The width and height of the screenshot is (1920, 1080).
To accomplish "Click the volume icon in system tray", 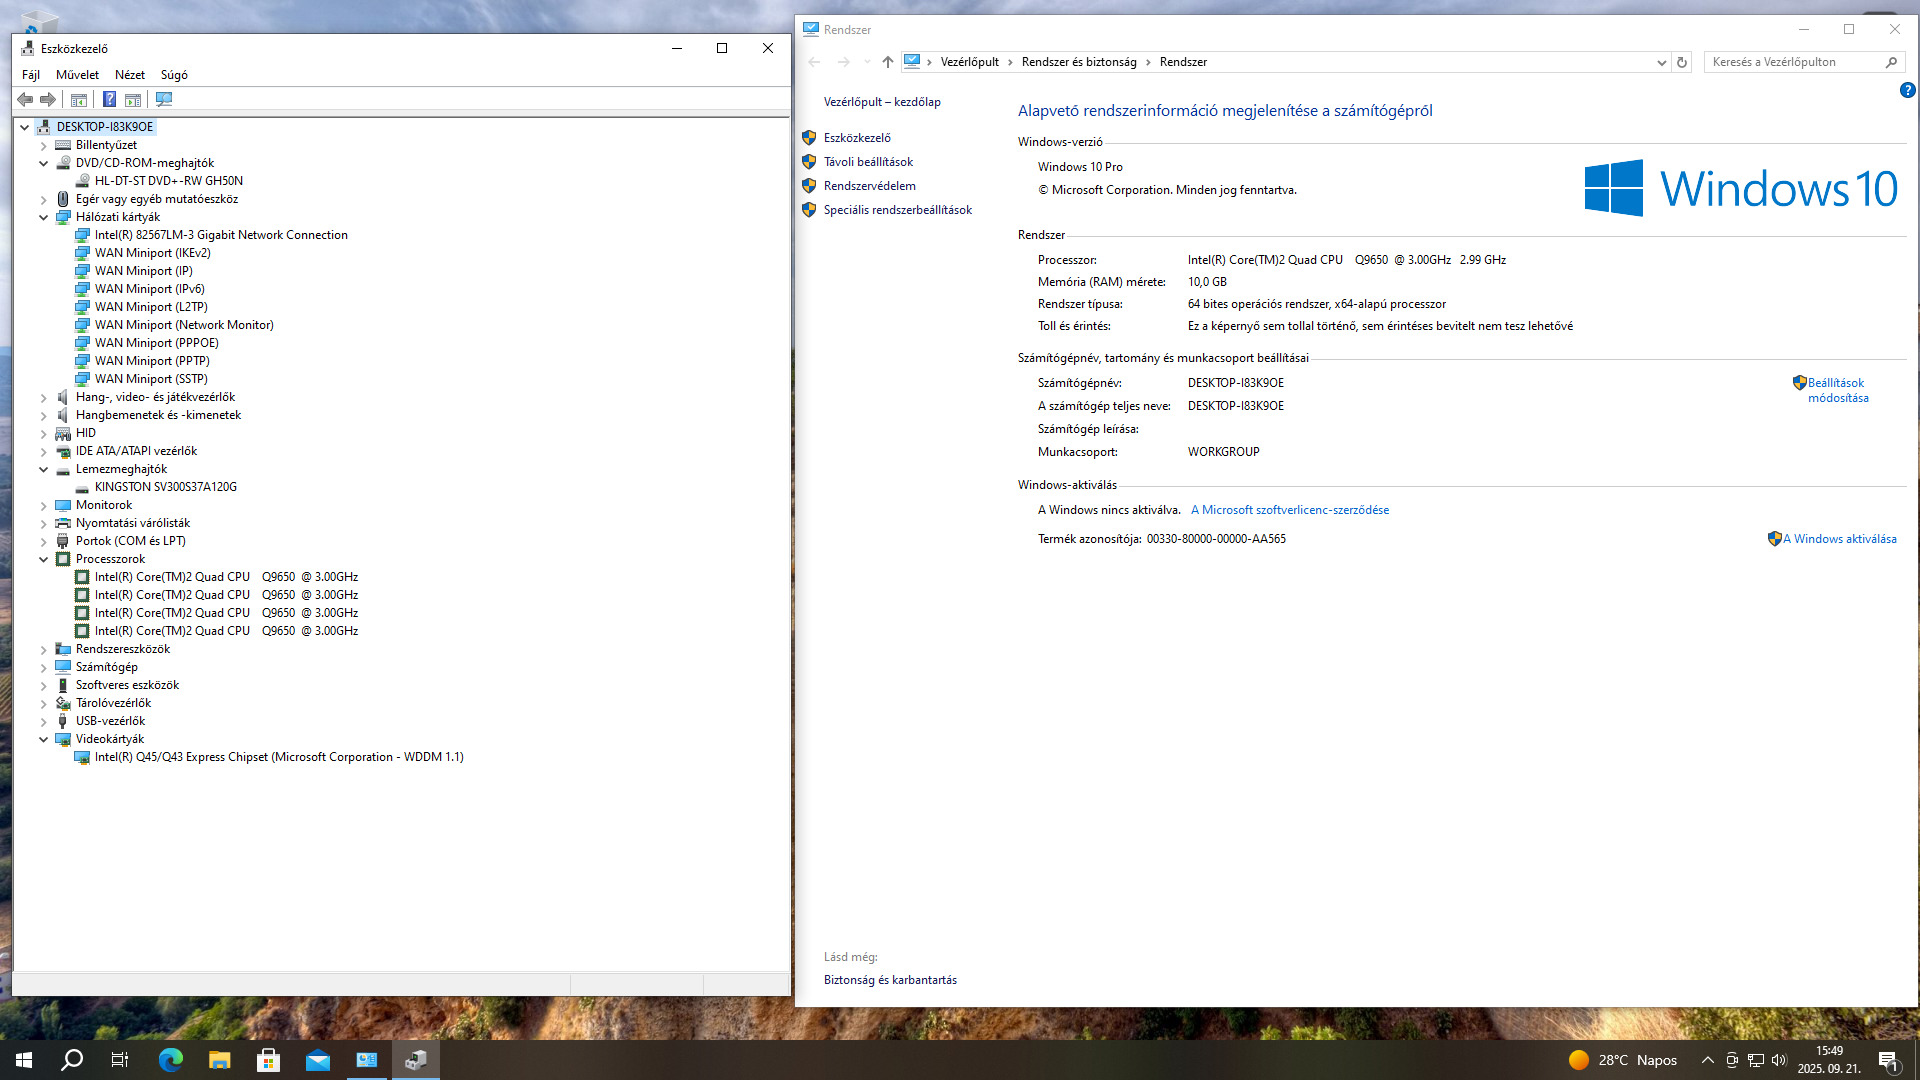I will 1778,1060.
